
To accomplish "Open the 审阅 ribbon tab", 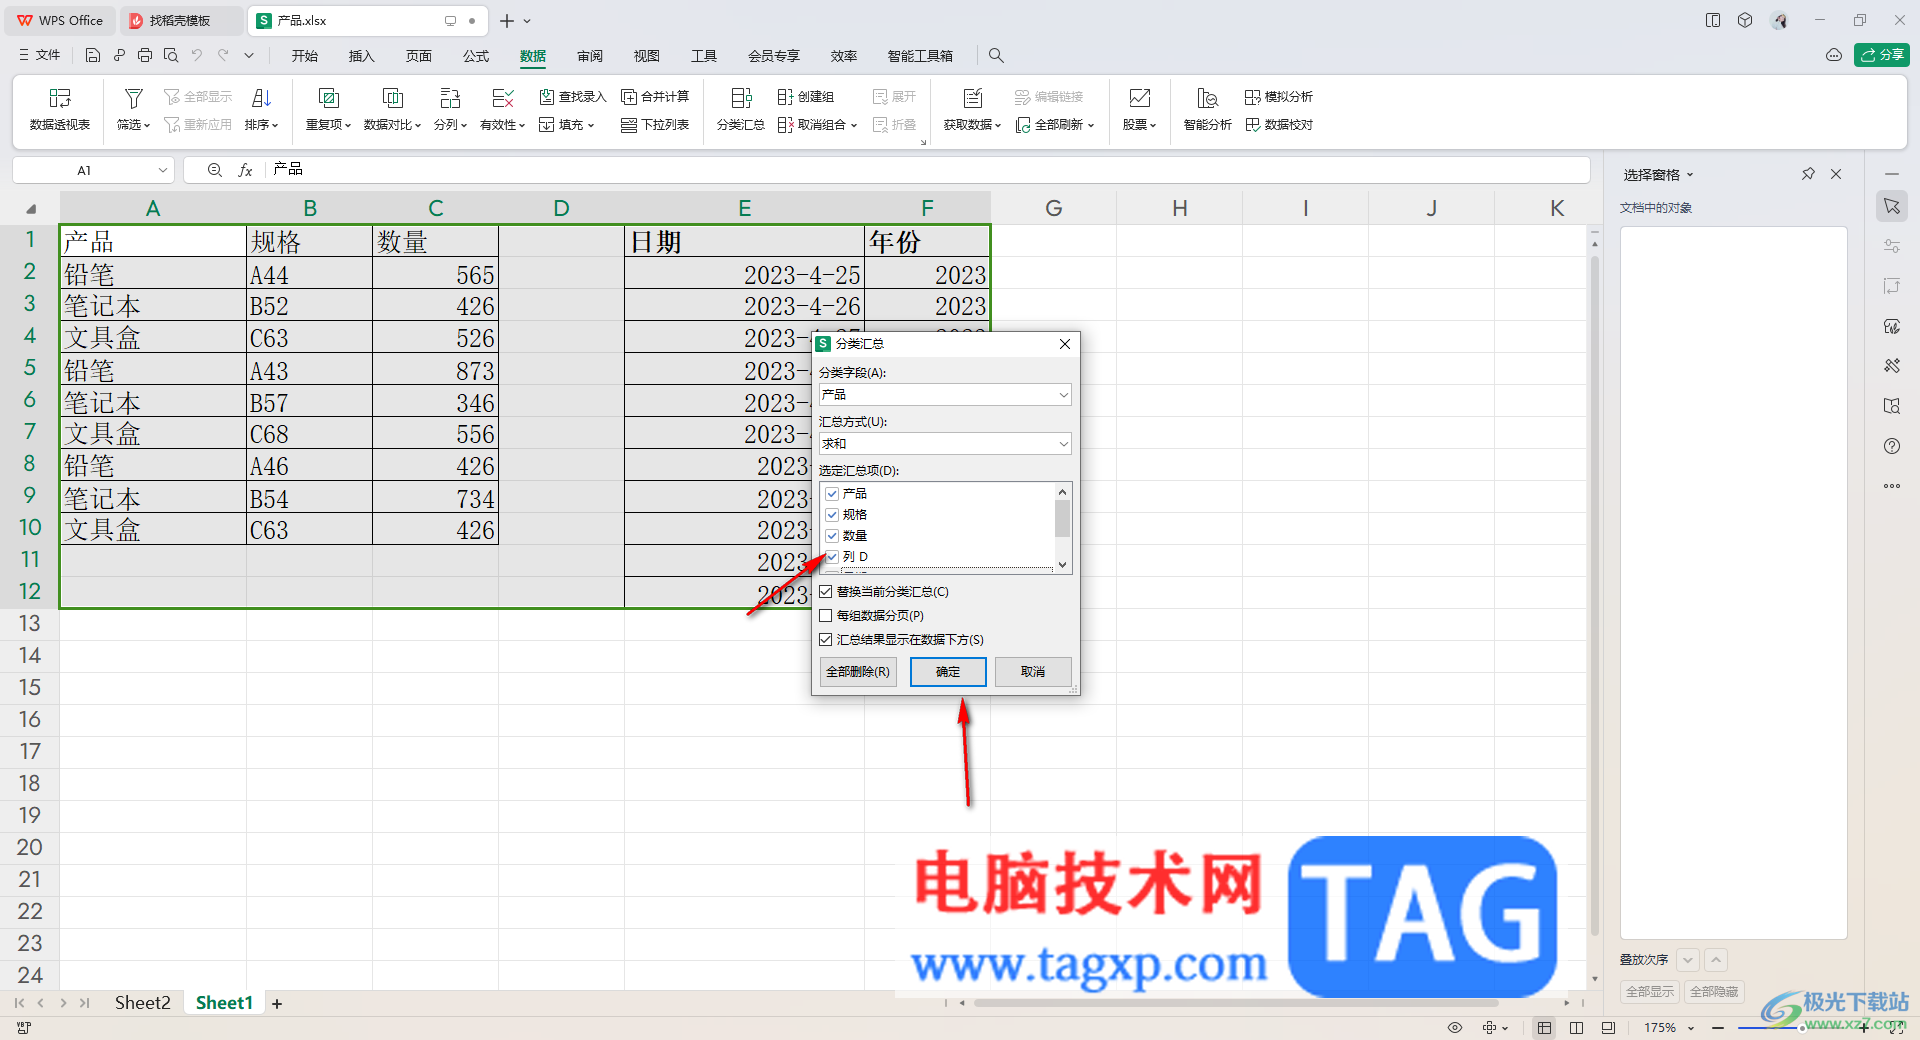I will 590,56.
